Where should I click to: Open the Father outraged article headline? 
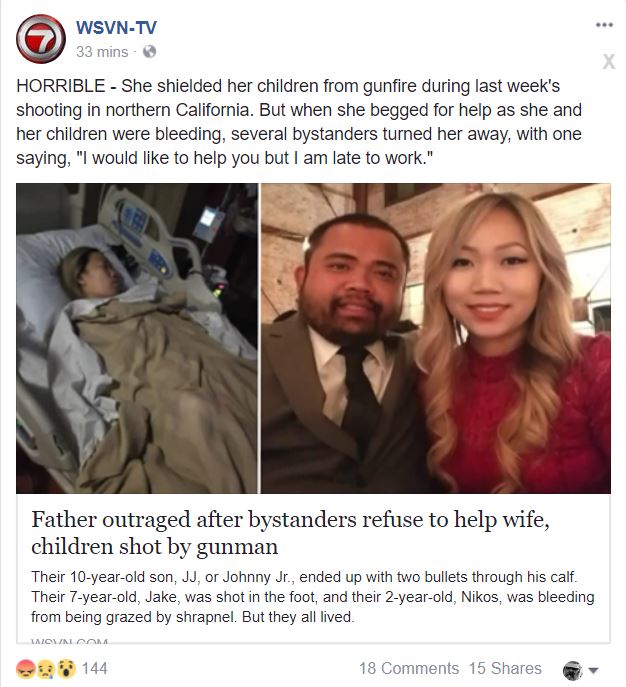pyautogui.click(x=290, y=533)
